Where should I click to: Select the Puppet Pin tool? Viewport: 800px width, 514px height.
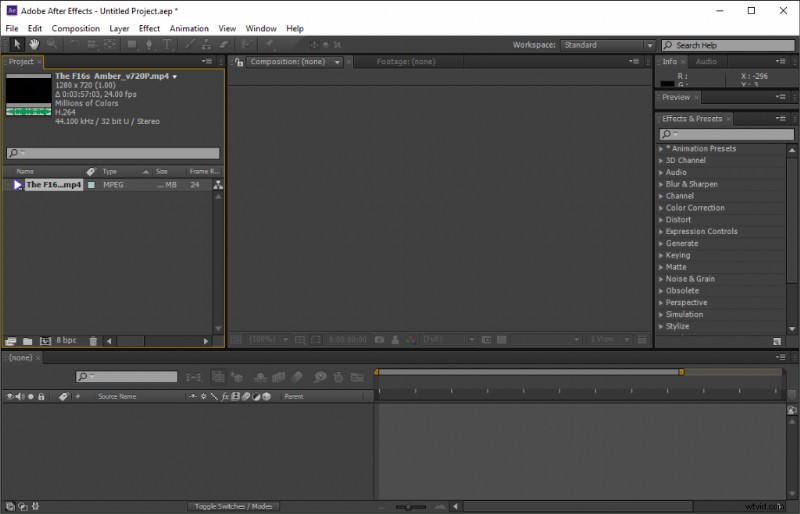(x=270, y=44)
